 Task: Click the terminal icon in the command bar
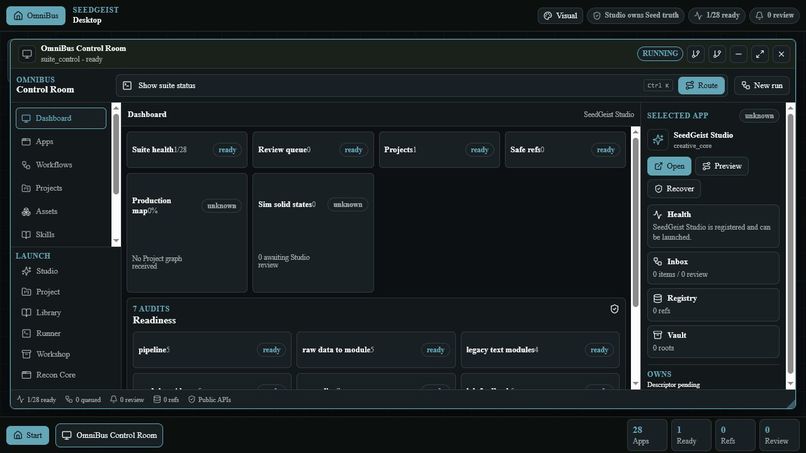[x=127, y=85]
